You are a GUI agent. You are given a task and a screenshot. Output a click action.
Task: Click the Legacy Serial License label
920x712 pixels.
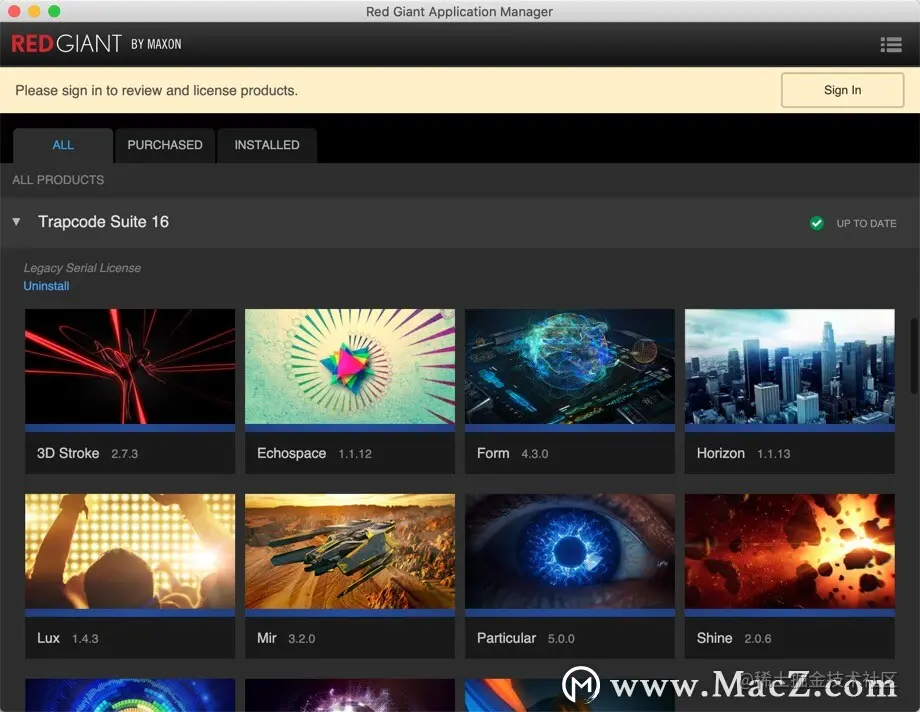tap(82, 268)
